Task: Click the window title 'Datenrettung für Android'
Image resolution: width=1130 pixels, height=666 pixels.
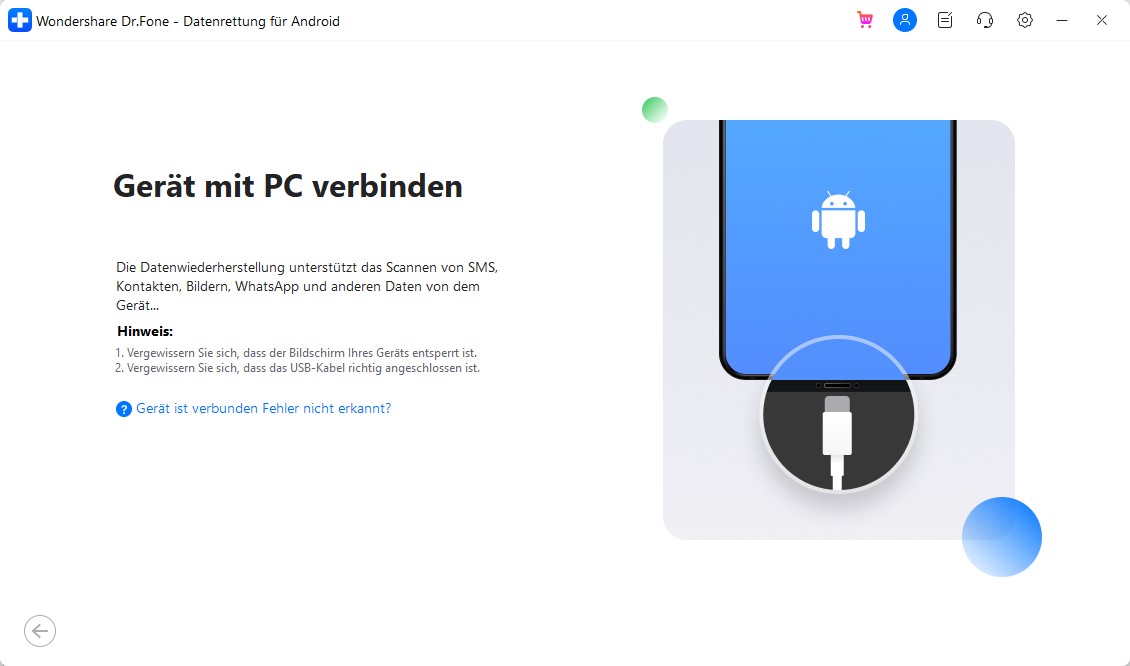Action: (261, 21)
